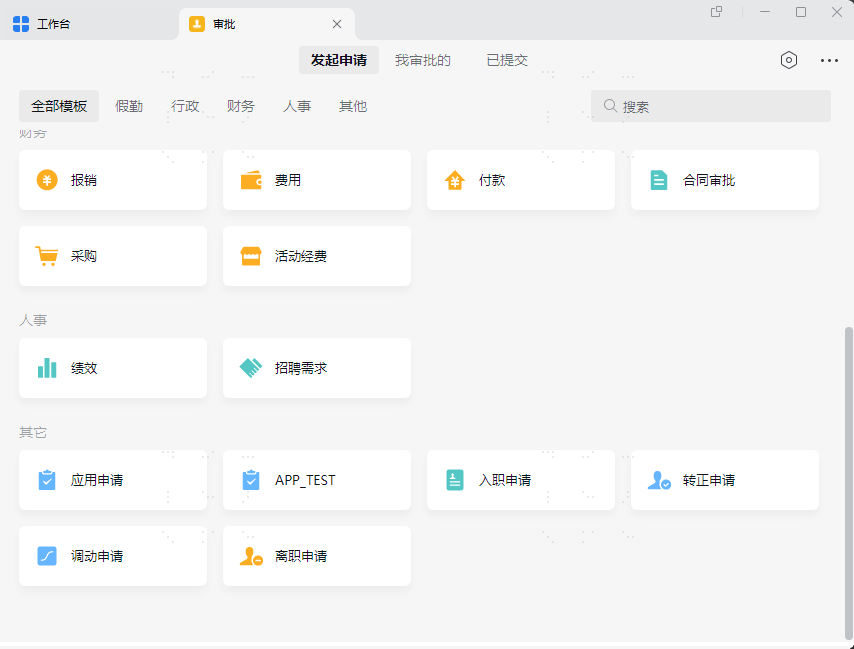Viewport: 854px width, 649px height.
Task: Click the search magnifier icon
Action: (x=611, y=106)
